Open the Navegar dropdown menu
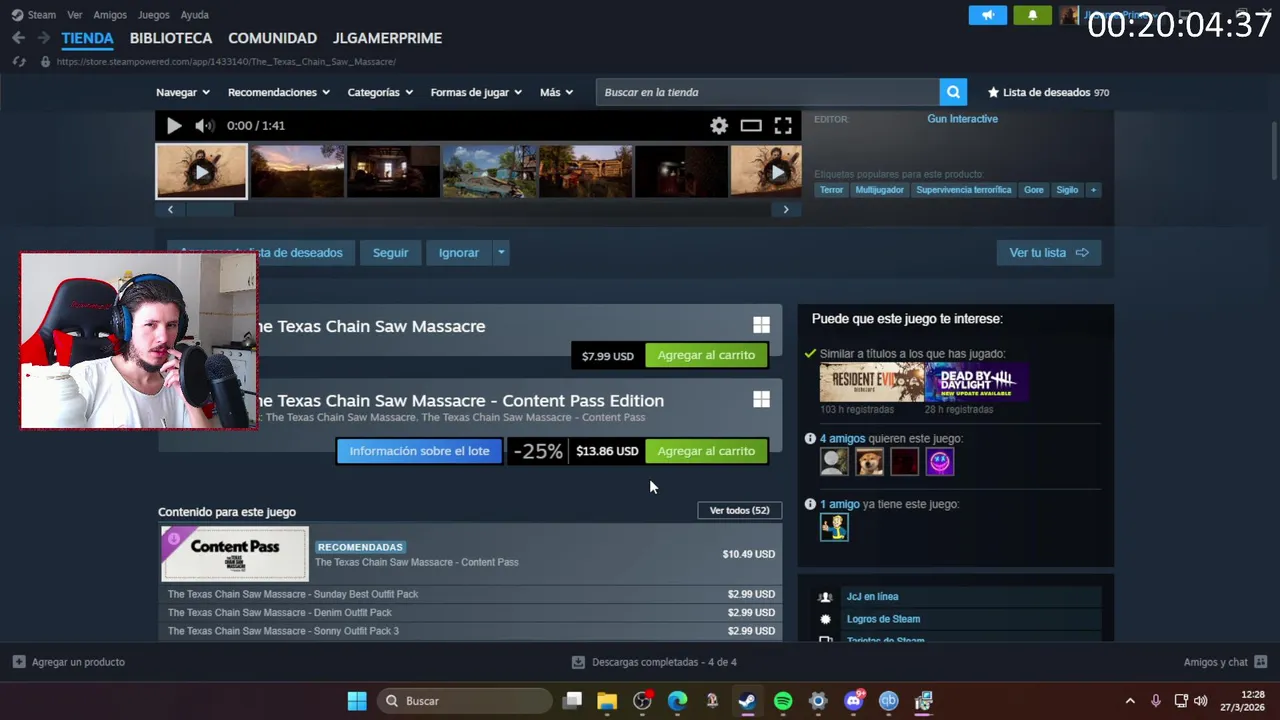This screenshot has width=1280, height=720. [x=183, y=92]
